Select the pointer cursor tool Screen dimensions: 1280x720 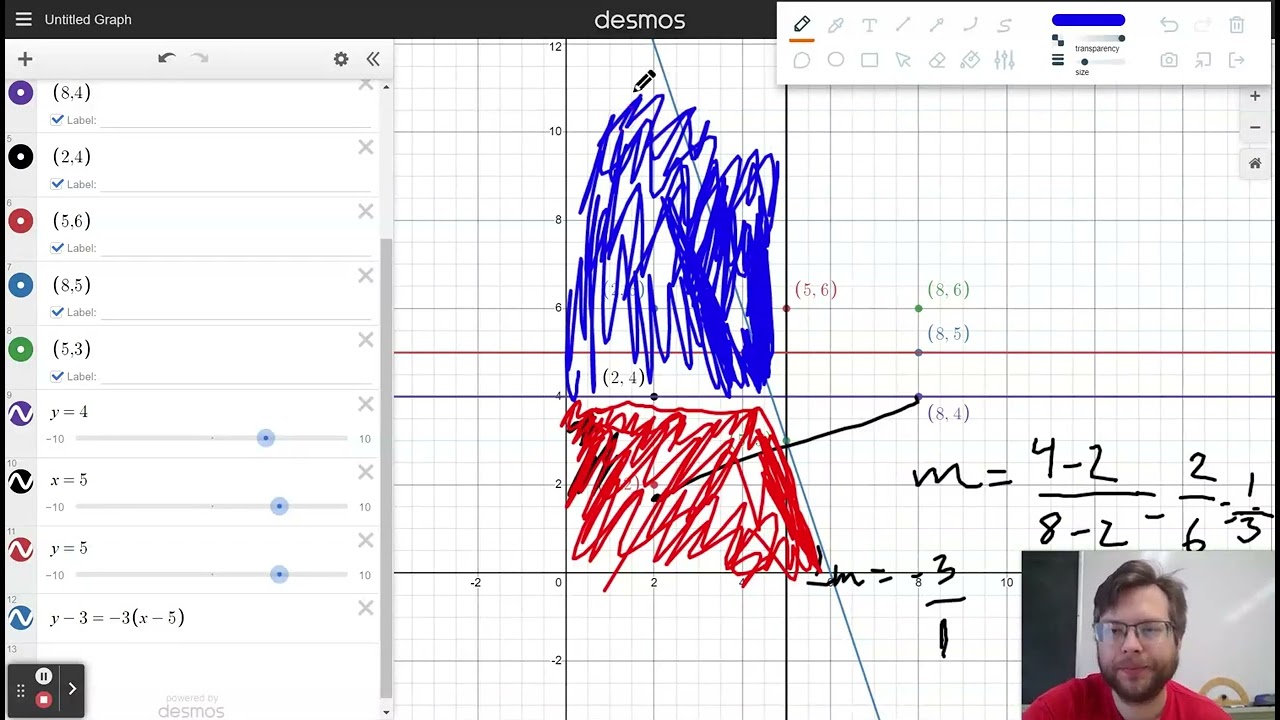pos(903,60)
